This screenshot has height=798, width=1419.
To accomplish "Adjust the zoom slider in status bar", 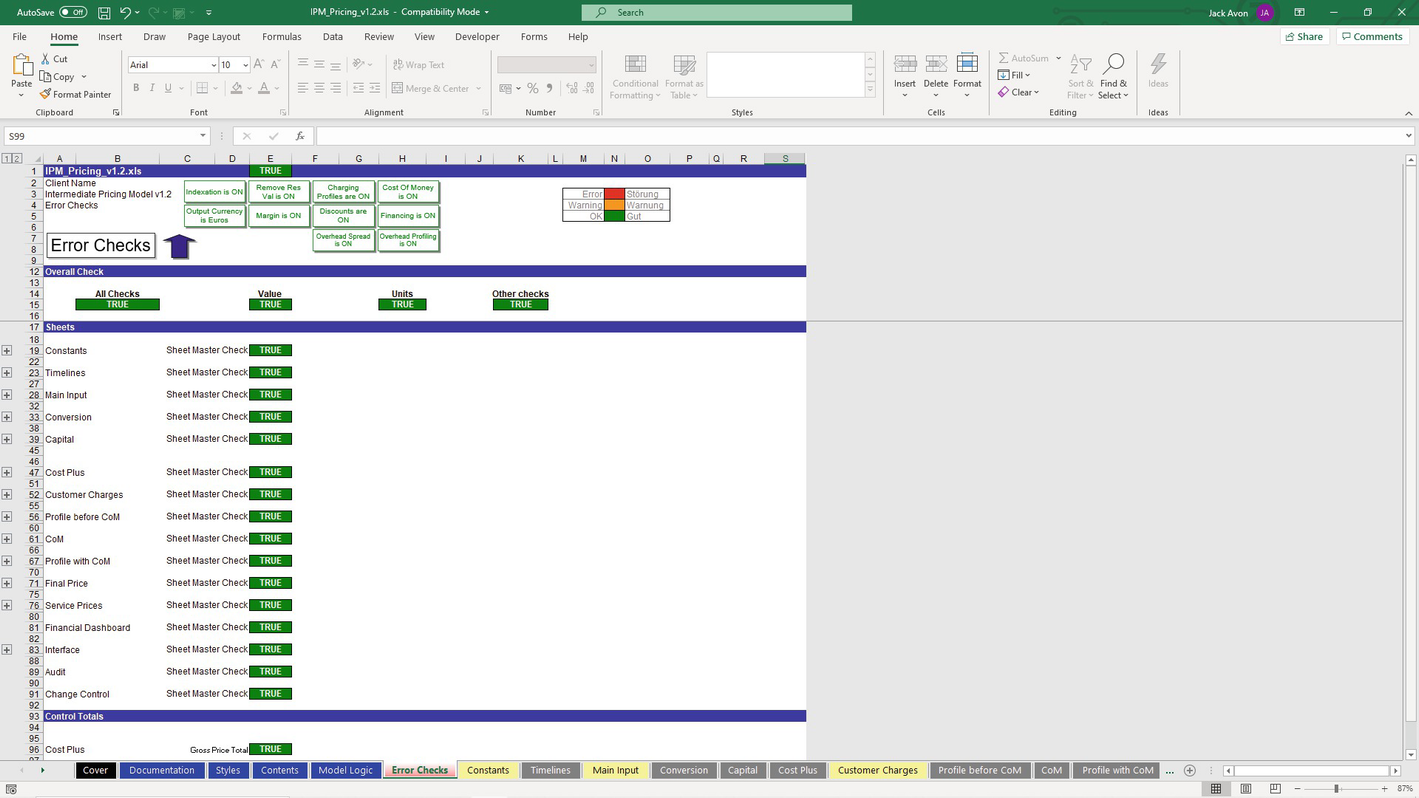I will coord(1336,789).
